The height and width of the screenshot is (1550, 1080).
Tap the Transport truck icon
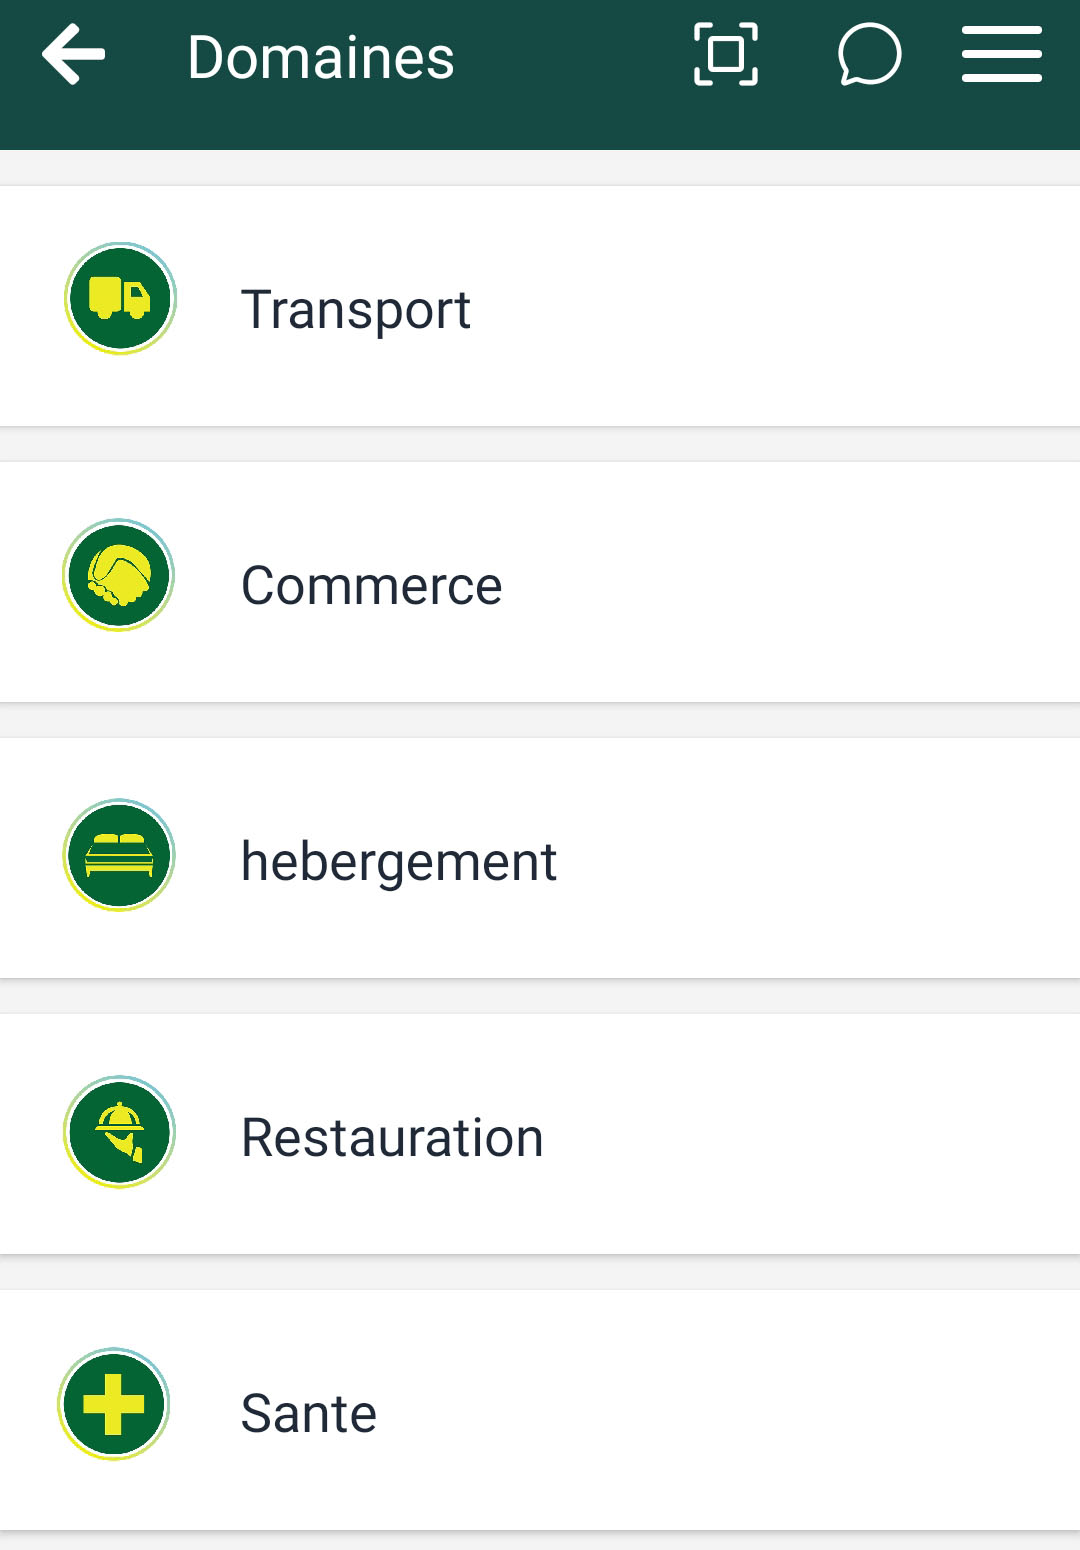tap(120, 298)
